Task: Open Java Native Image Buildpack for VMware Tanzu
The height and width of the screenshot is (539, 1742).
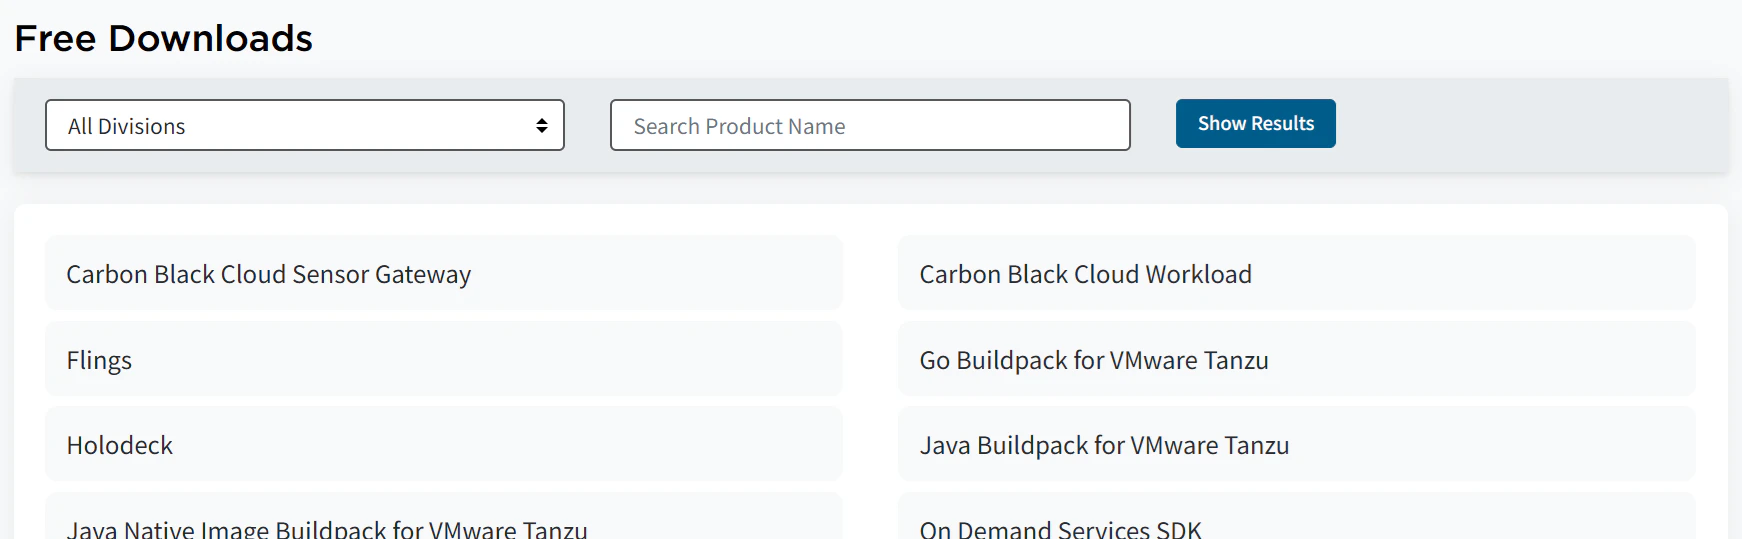Action: [327, 528]
